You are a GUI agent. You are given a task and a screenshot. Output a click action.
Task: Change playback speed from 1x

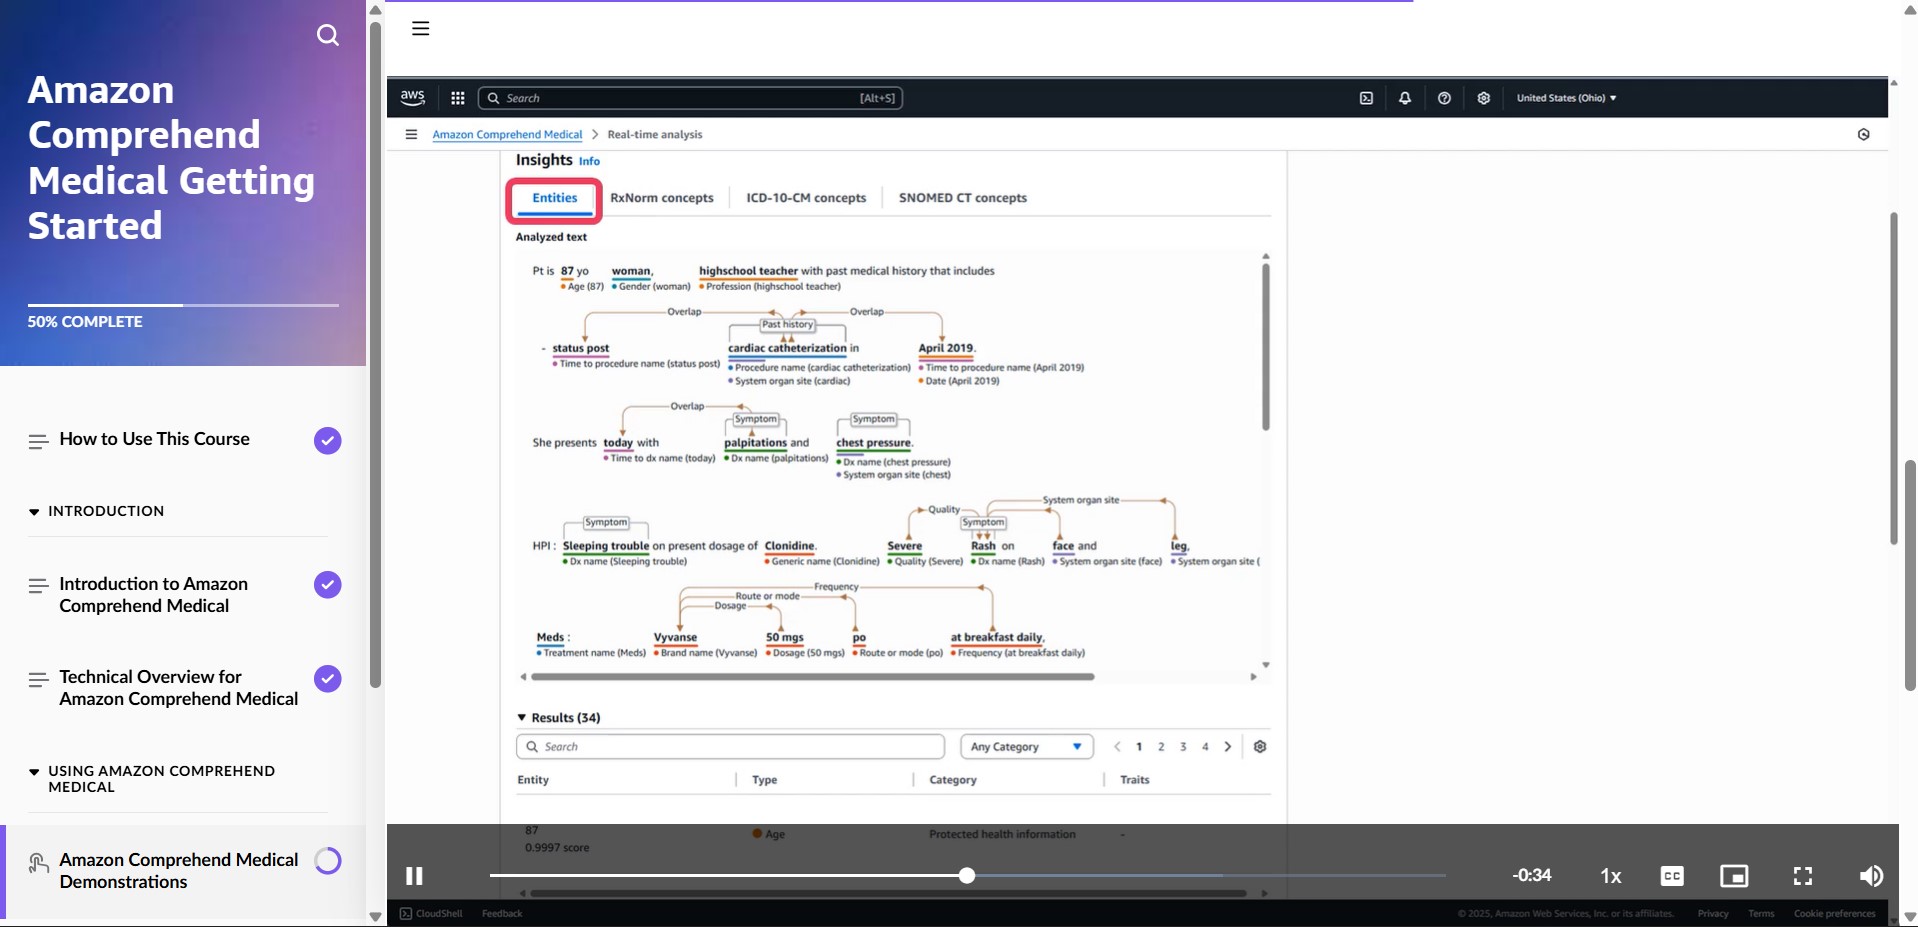[x=1610, y=876]
